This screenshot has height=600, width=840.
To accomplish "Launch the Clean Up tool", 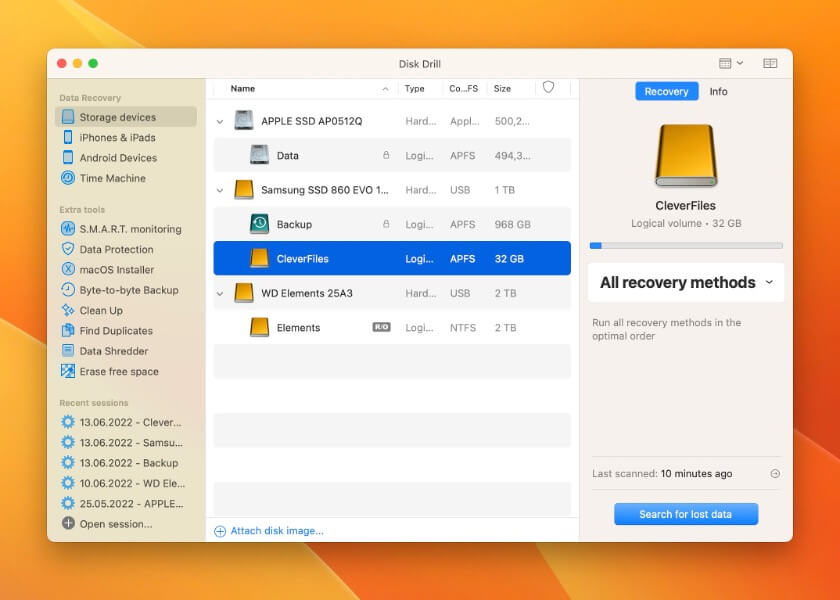I will pos(100,311).
